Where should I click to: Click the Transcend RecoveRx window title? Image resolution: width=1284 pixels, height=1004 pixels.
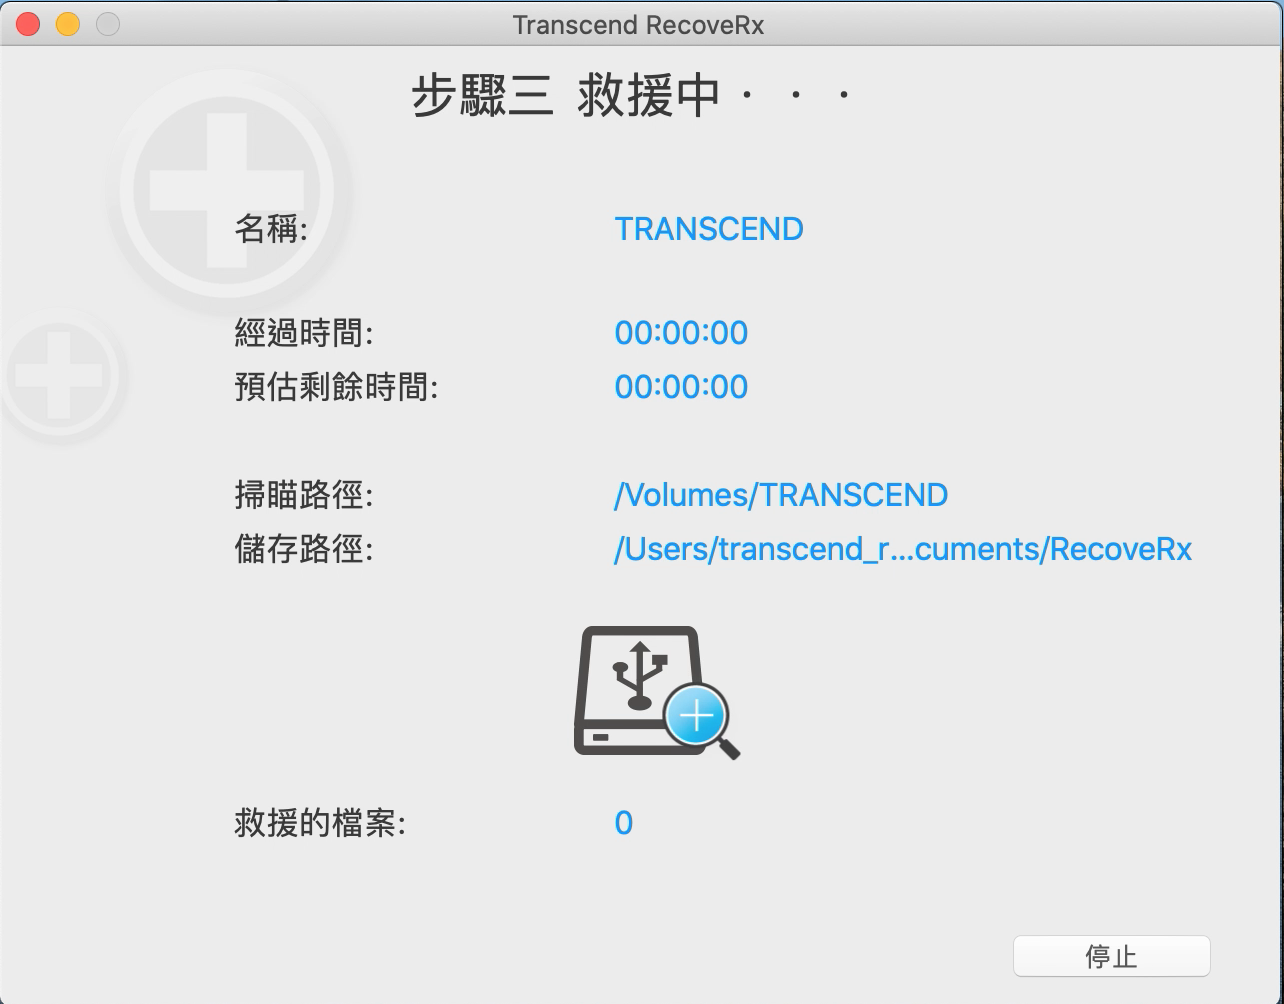(x=638, y=24)
